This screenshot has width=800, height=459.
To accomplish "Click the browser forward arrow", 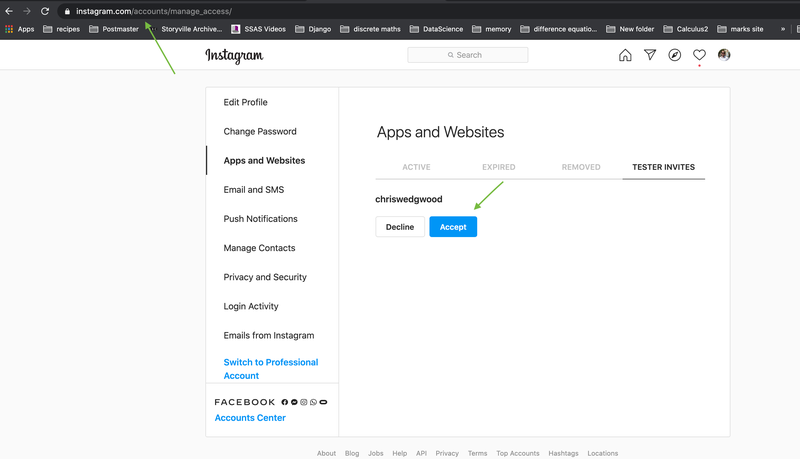I will pos(27,11).
